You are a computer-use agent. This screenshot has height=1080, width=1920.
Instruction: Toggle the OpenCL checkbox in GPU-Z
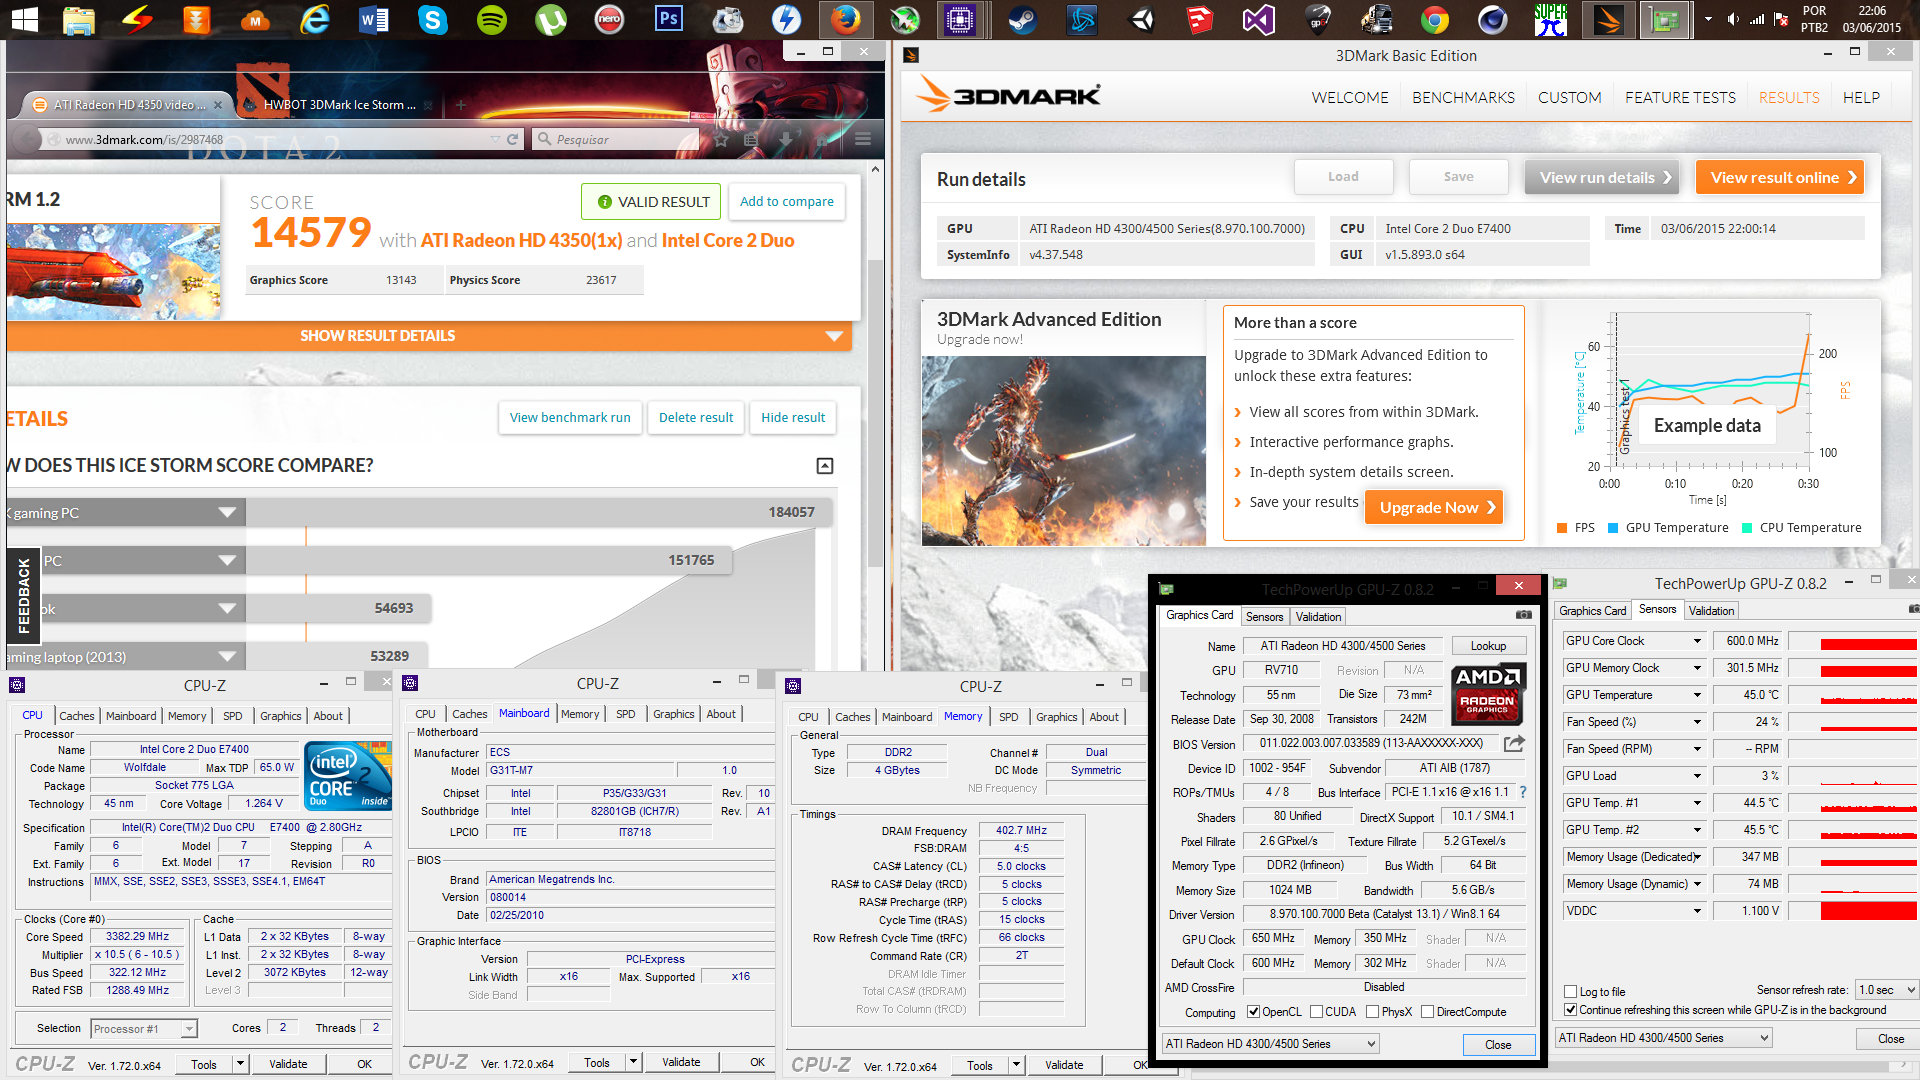tap(1253, 1012)
